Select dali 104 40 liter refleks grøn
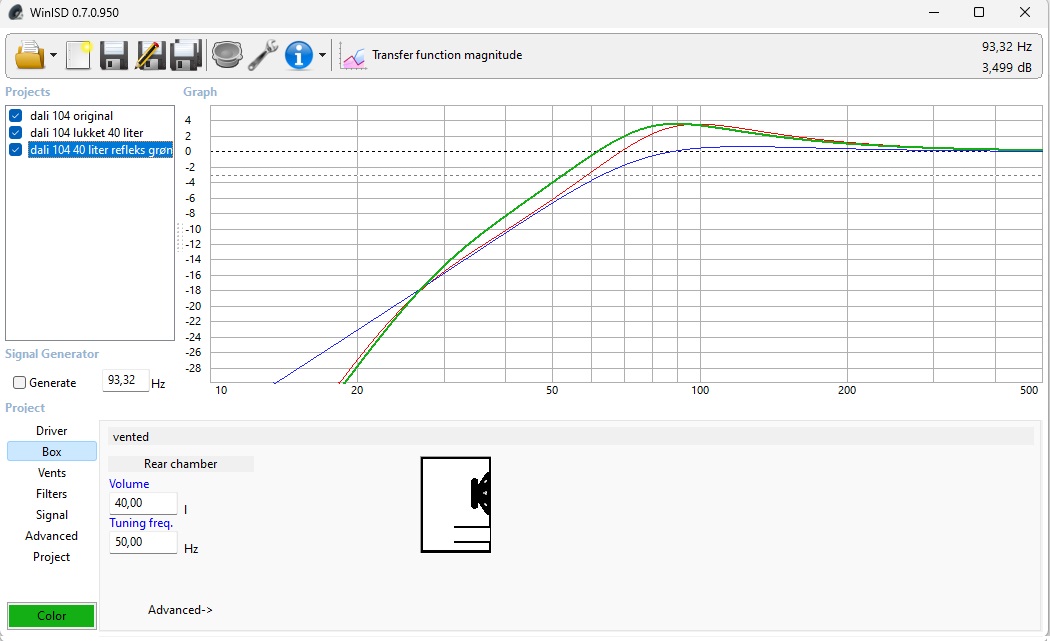Viewport: 1050px width, 641px height. pos(100,149)
